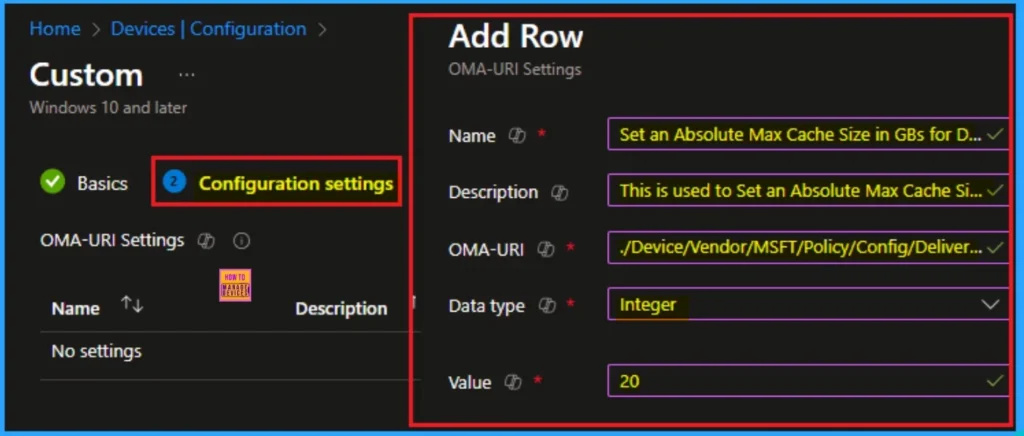Click the OMA-URI path input field
Screen dimensions: 1024x436
pos(800,248)
